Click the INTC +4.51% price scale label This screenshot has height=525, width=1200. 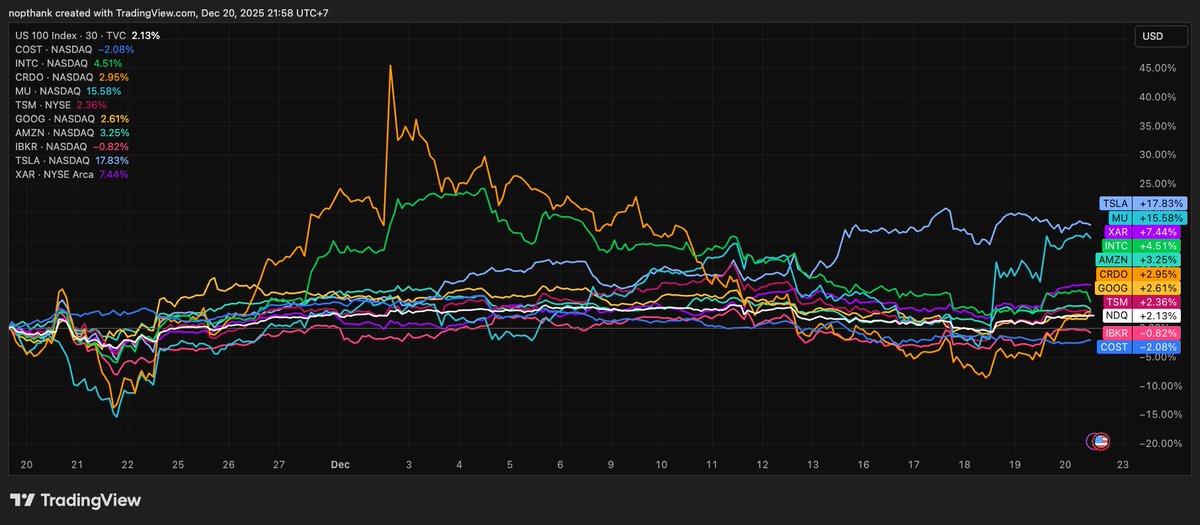coord(1140,245)
